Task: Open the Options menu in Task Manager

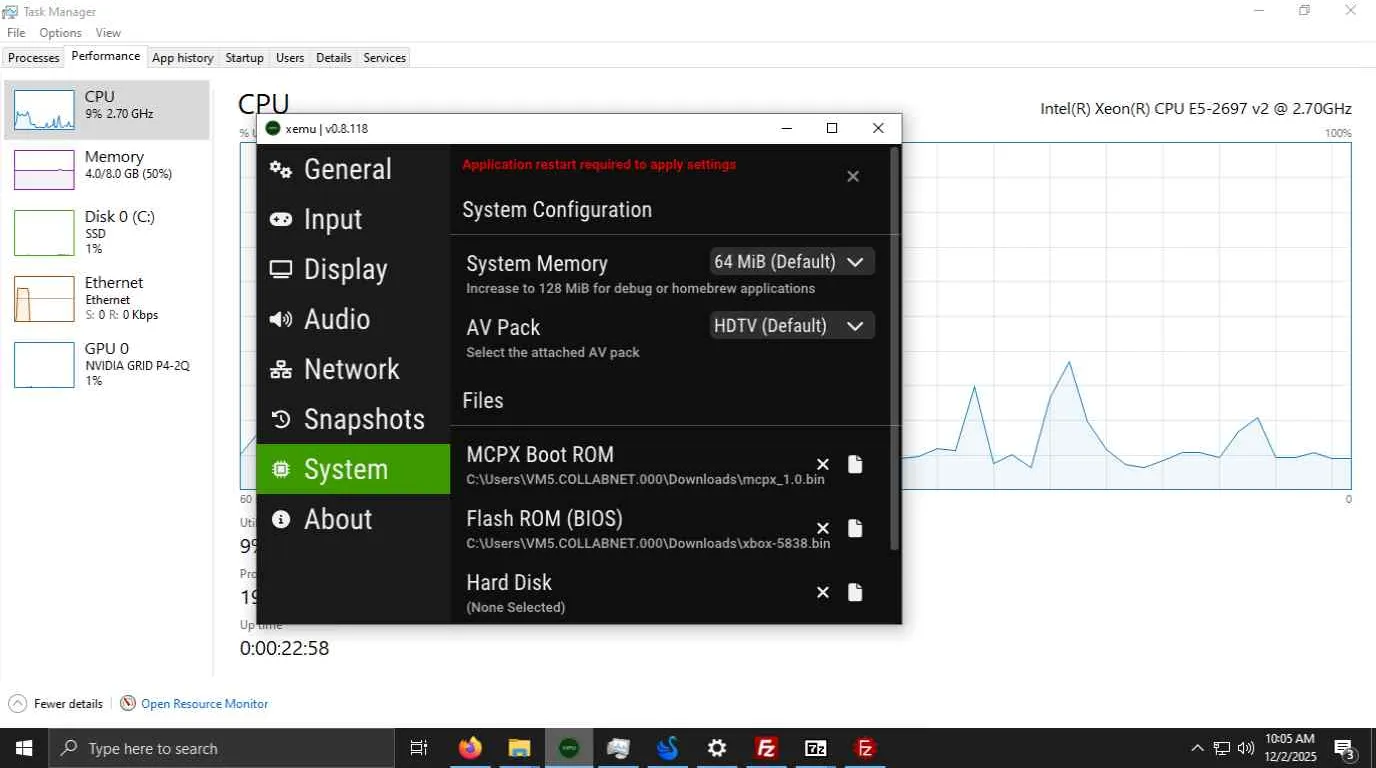Action: pyautogui.click(x=60, y=33)
